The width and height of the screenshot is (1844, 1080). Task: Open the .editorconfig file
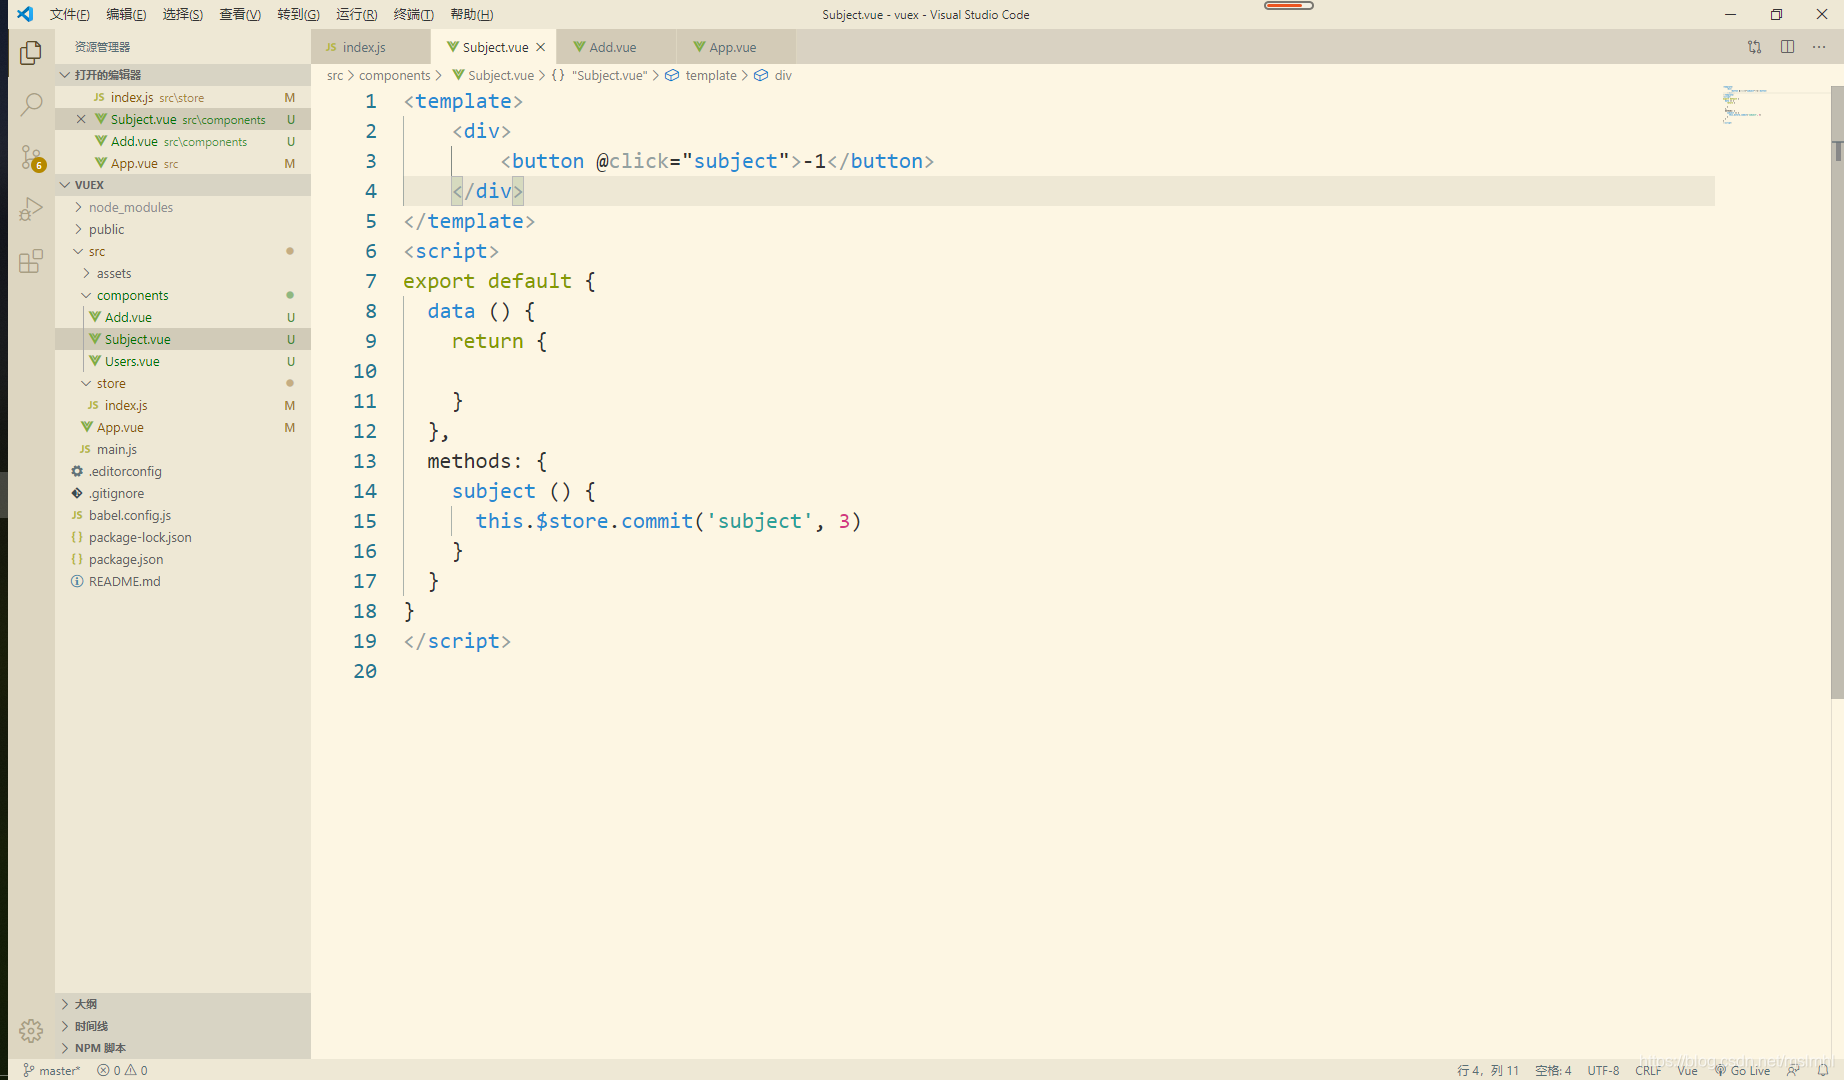coord(182,471)
